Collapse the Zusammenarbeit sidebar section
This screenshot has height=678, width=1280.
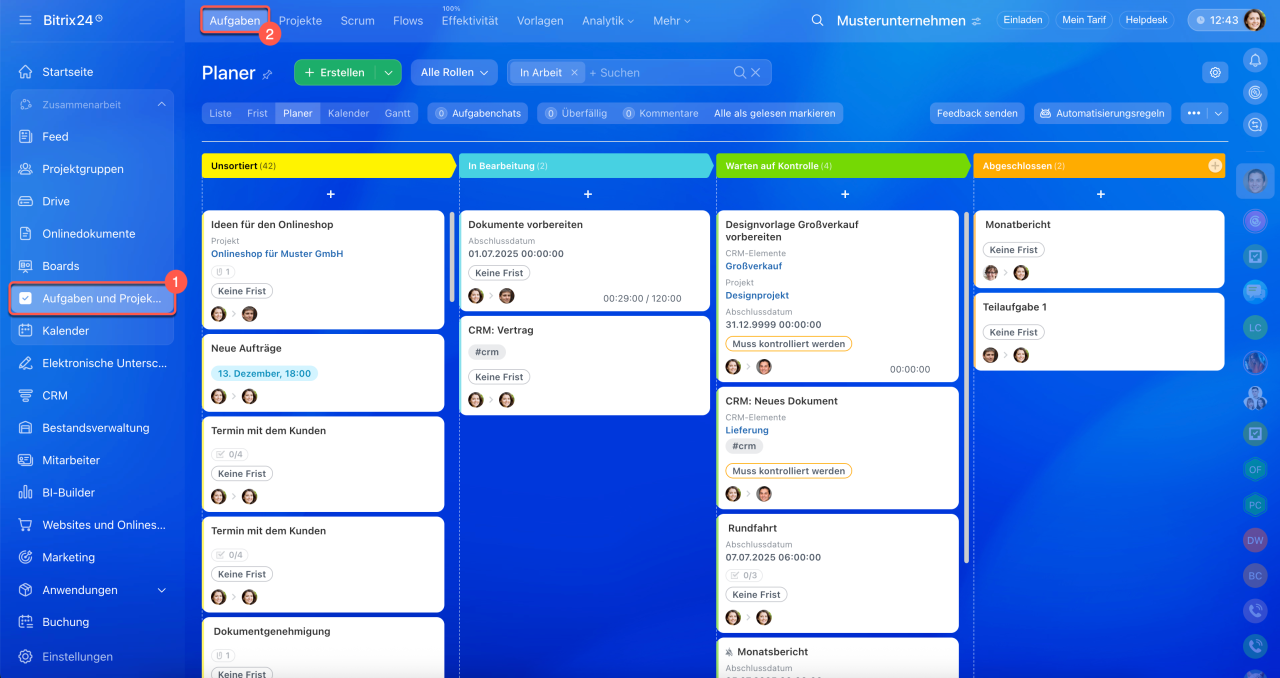point(162,104)
